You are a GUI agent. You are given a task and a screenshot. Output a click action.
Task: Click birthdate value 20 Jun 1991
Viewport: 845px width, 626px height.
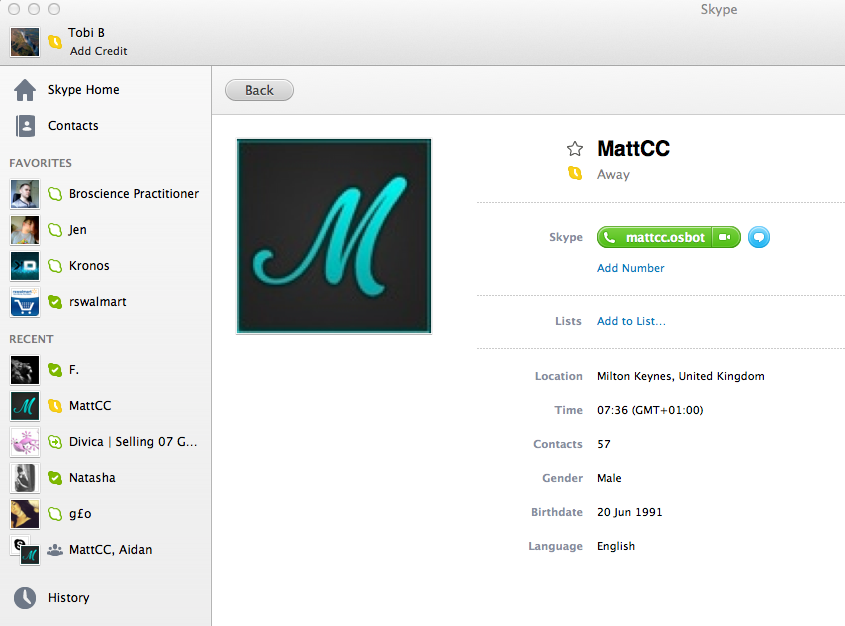629,512
